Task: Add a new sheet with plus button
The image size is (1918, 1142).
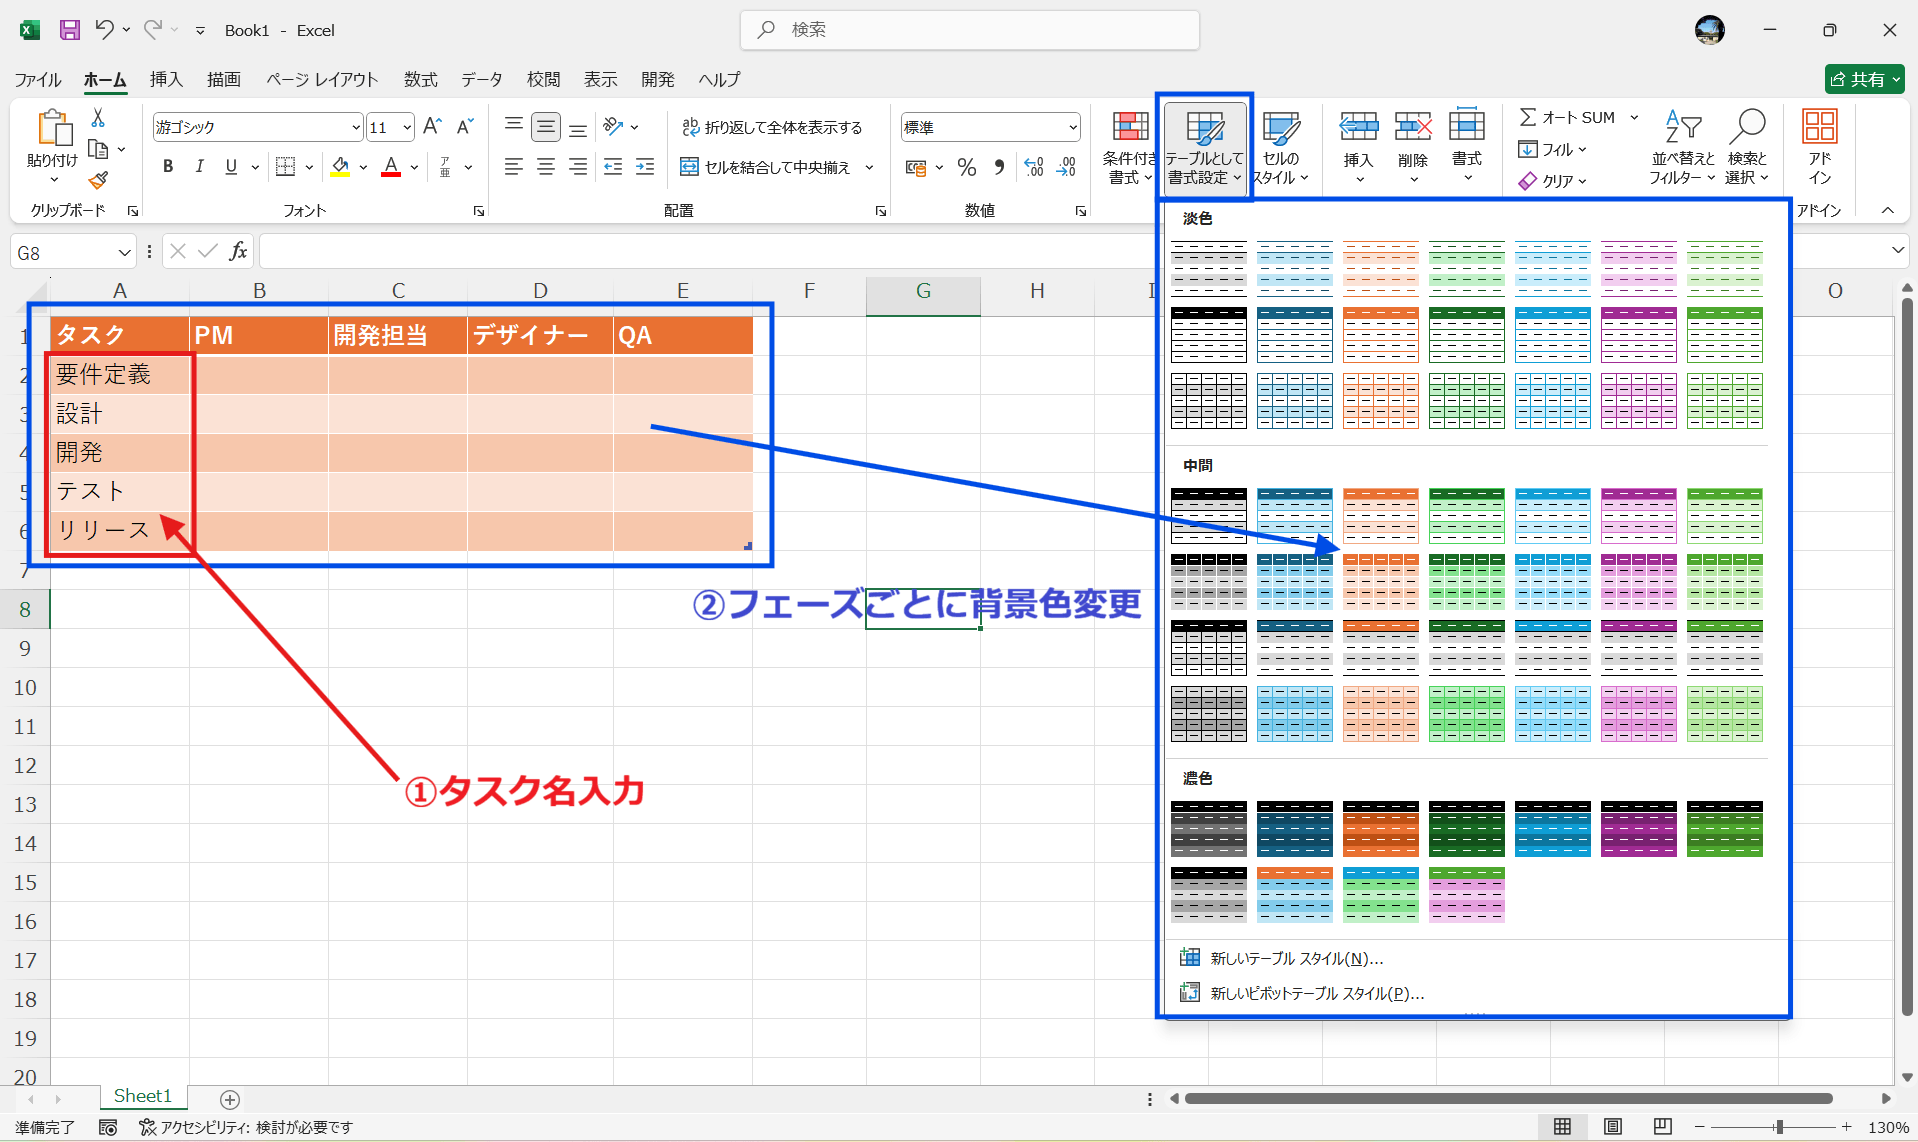Action: pyautogui.click(x=229, y=1099)
